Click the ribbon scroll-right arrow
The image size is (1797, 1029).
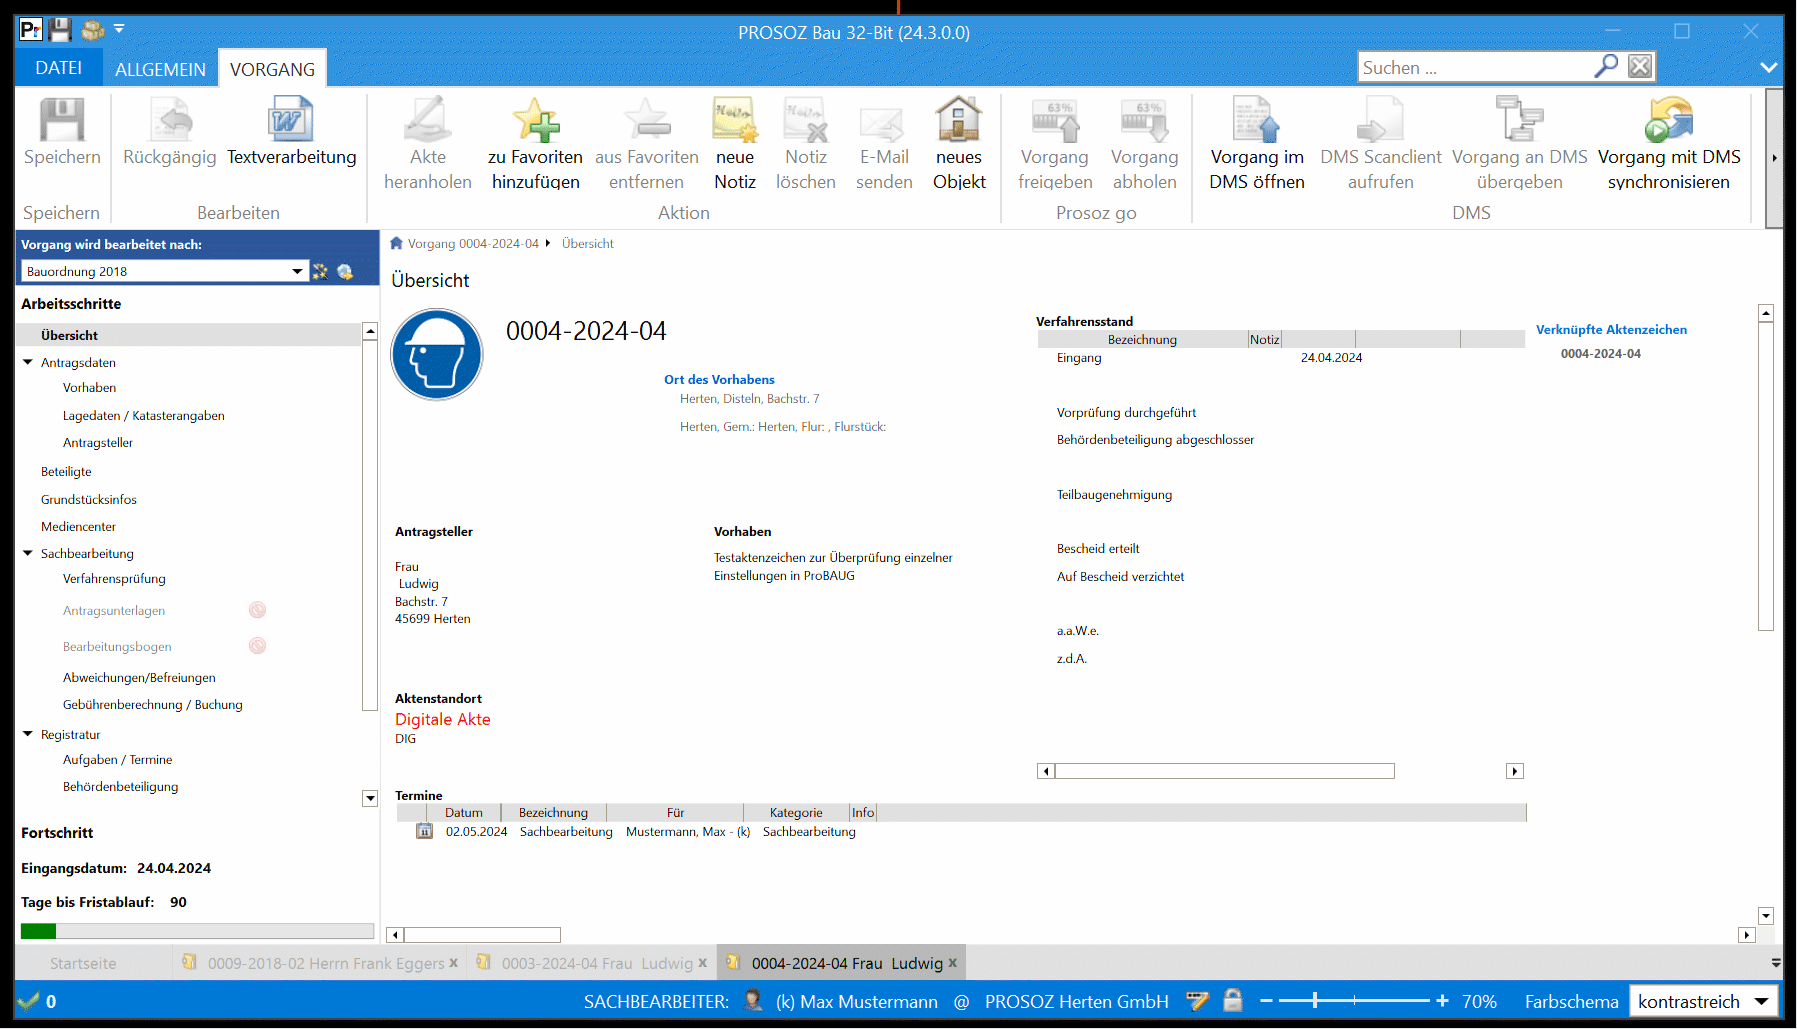pyautogui.click(x=1774, y=158)
